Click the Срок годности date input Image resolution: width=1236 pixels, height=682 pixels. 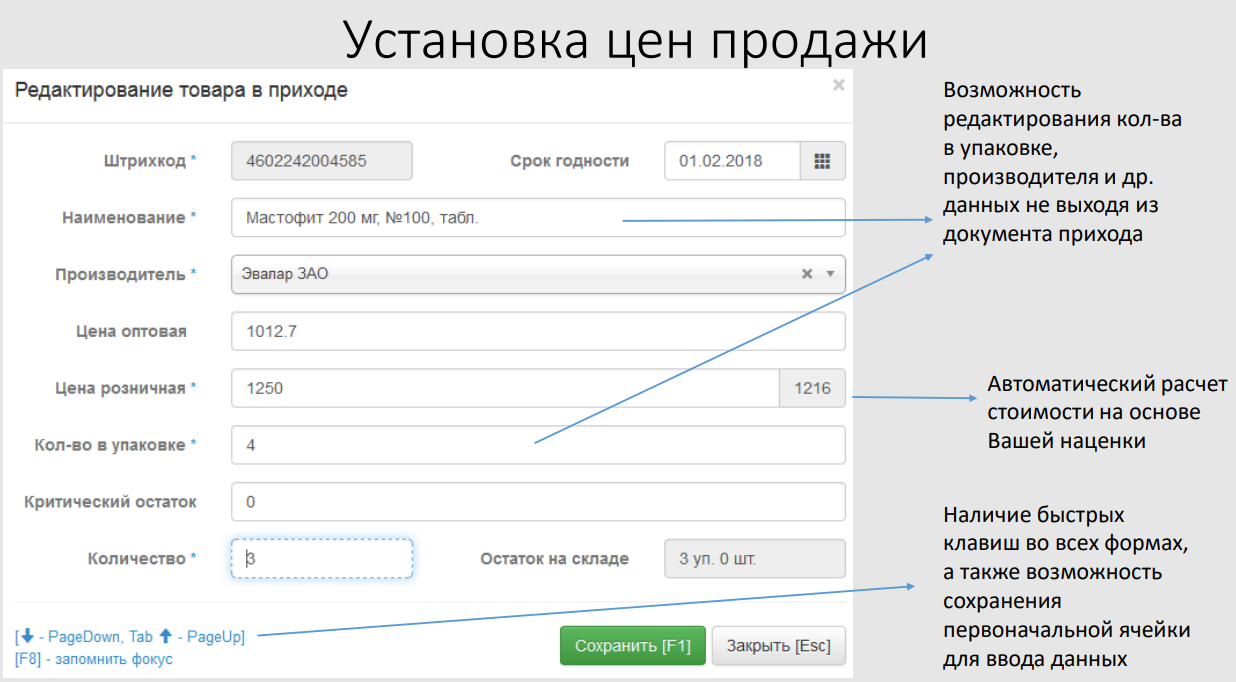pyautogui.click(x=732, y=161)
